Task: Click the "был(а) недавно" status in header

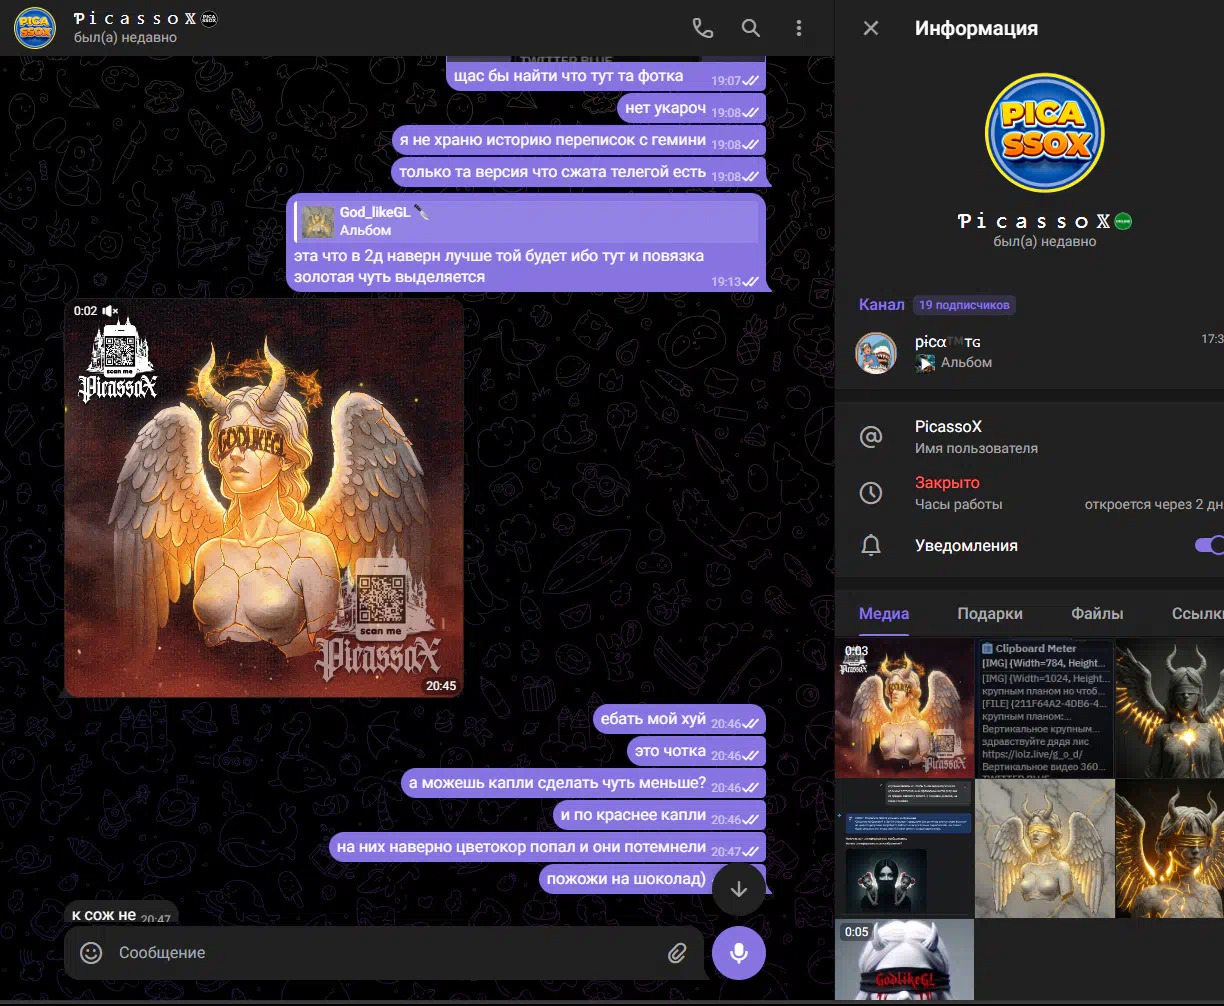Action: (125, 38)
